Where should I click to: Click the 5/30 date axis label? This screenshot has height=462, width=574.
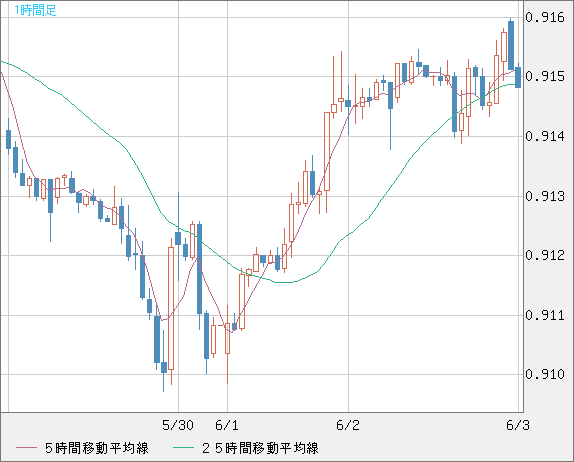178,425
